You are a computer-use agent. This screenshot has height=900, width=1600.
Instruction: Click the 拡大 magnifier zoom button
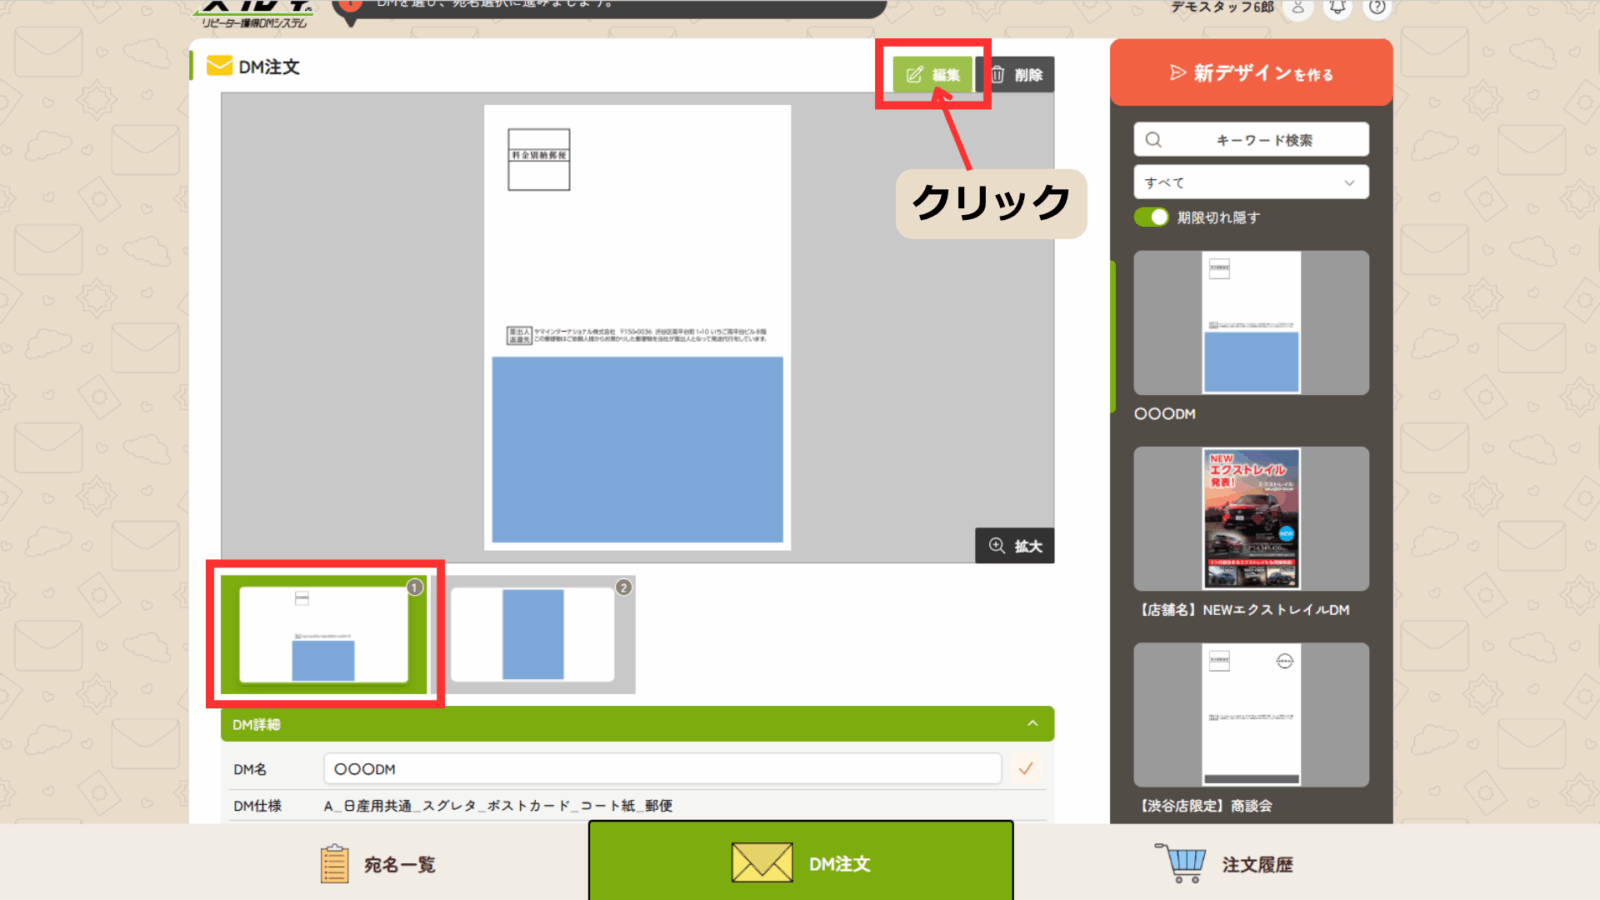tap(1015, 546)
